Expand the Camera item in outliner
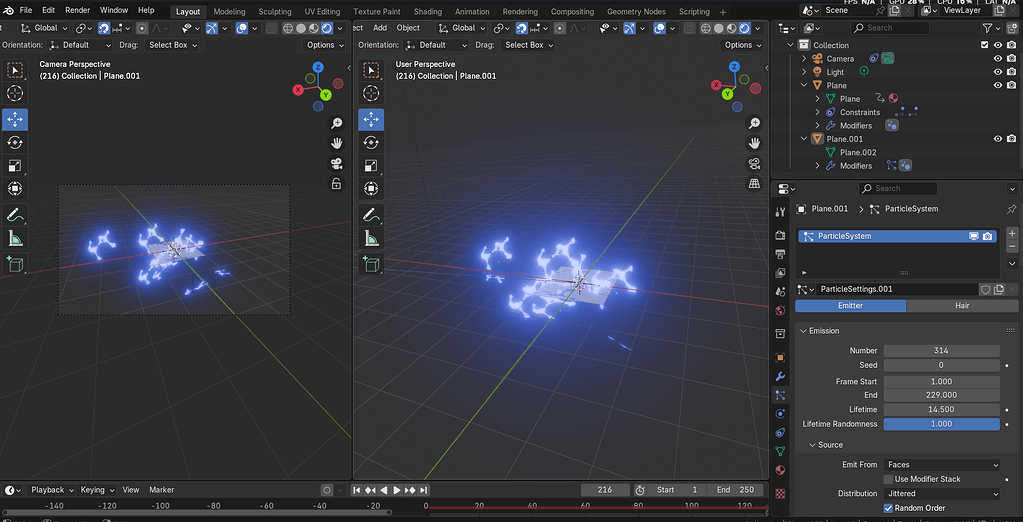1023x522 pixels. click(804, 59)
